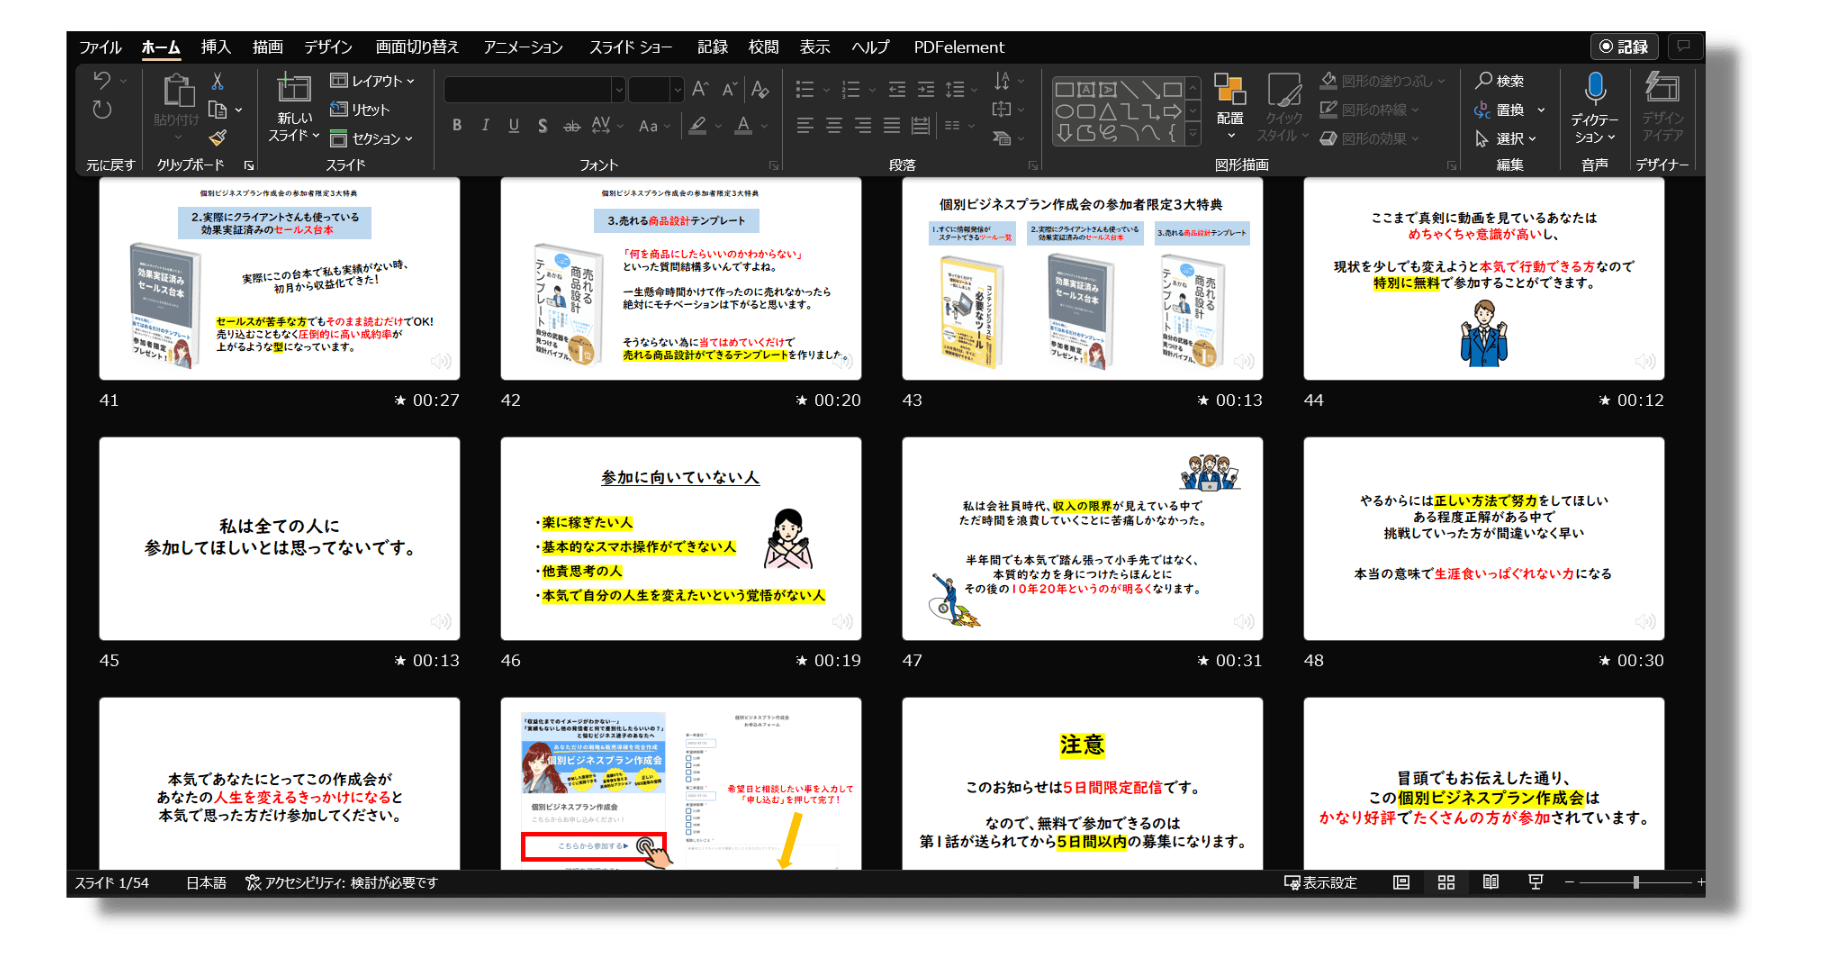Click accessibility status (アクセシビリティ)
Screen dimensions: 1821x962
pyautogui.click(x=342, y=882)
